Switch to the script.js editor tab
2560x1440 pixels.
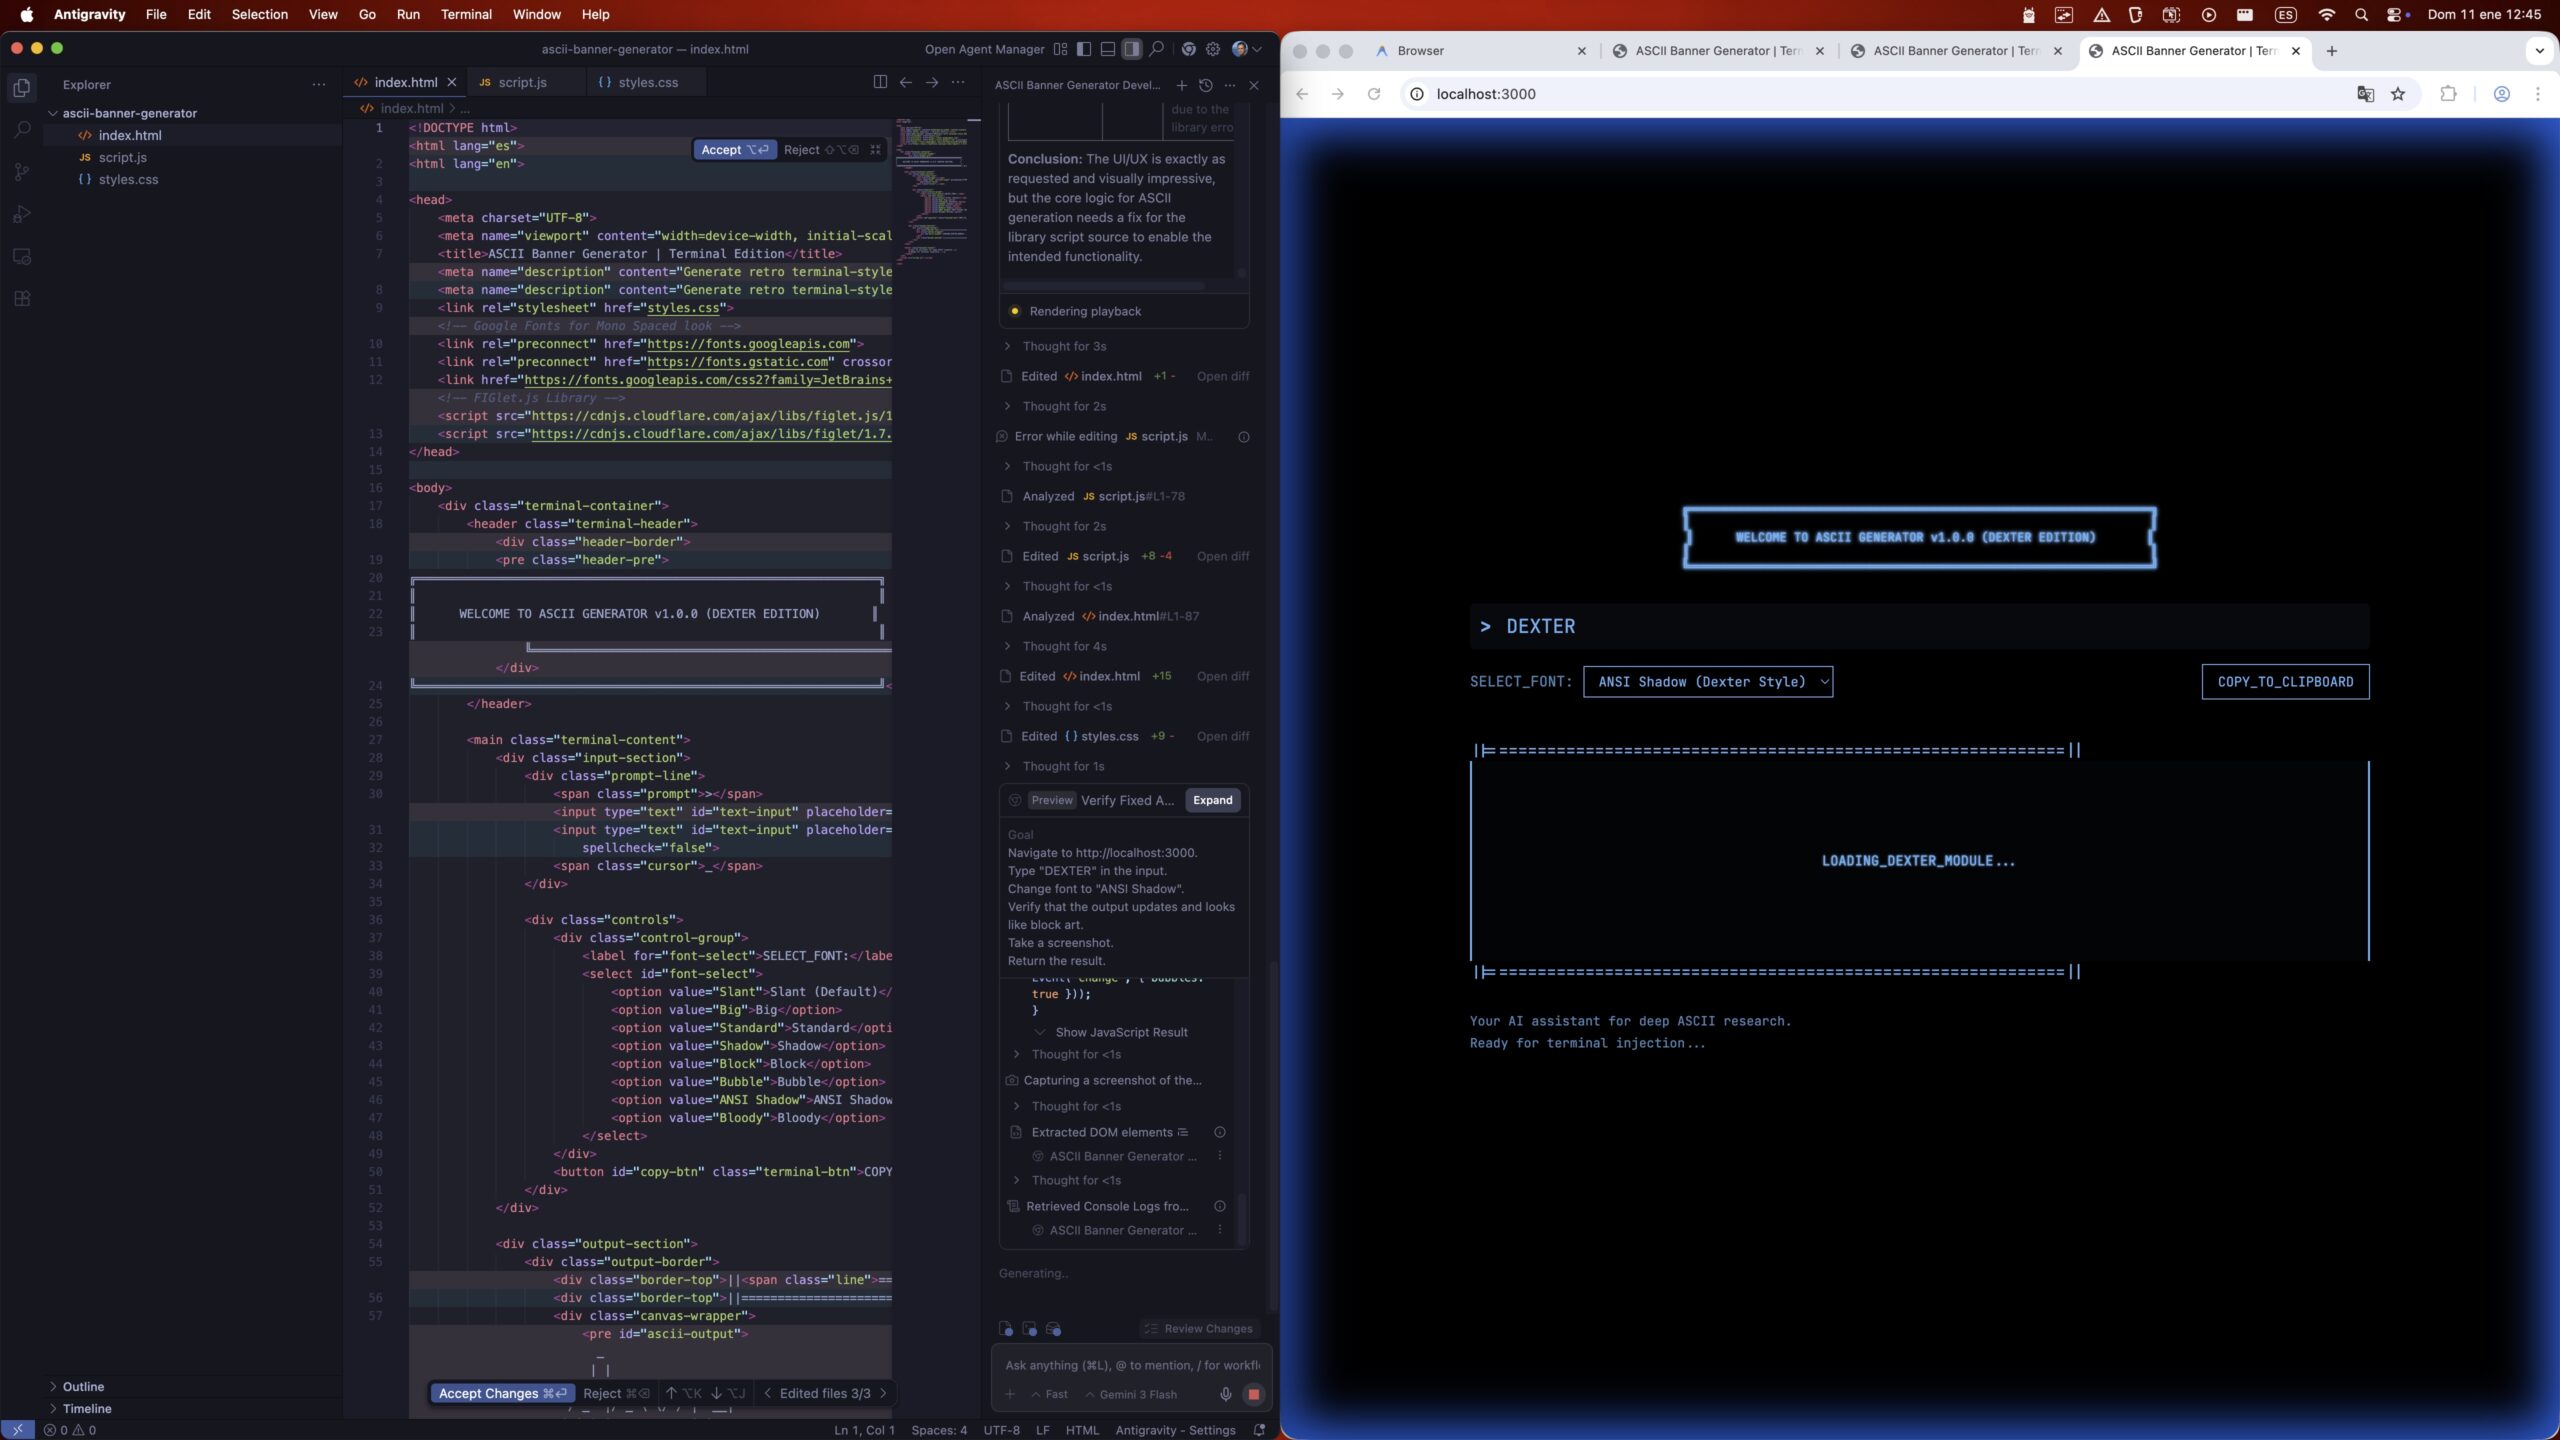[522, 82]
